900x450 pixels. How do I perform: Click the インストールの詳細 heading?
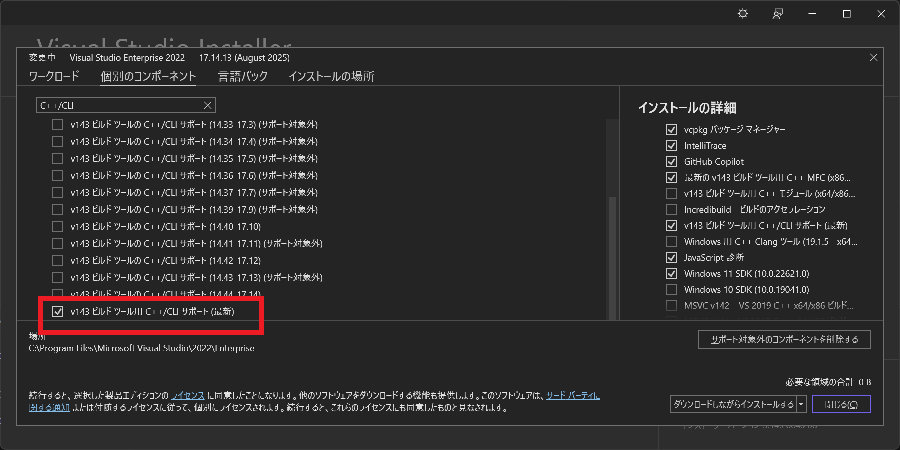pyautogui.click(x=687, y=107)
